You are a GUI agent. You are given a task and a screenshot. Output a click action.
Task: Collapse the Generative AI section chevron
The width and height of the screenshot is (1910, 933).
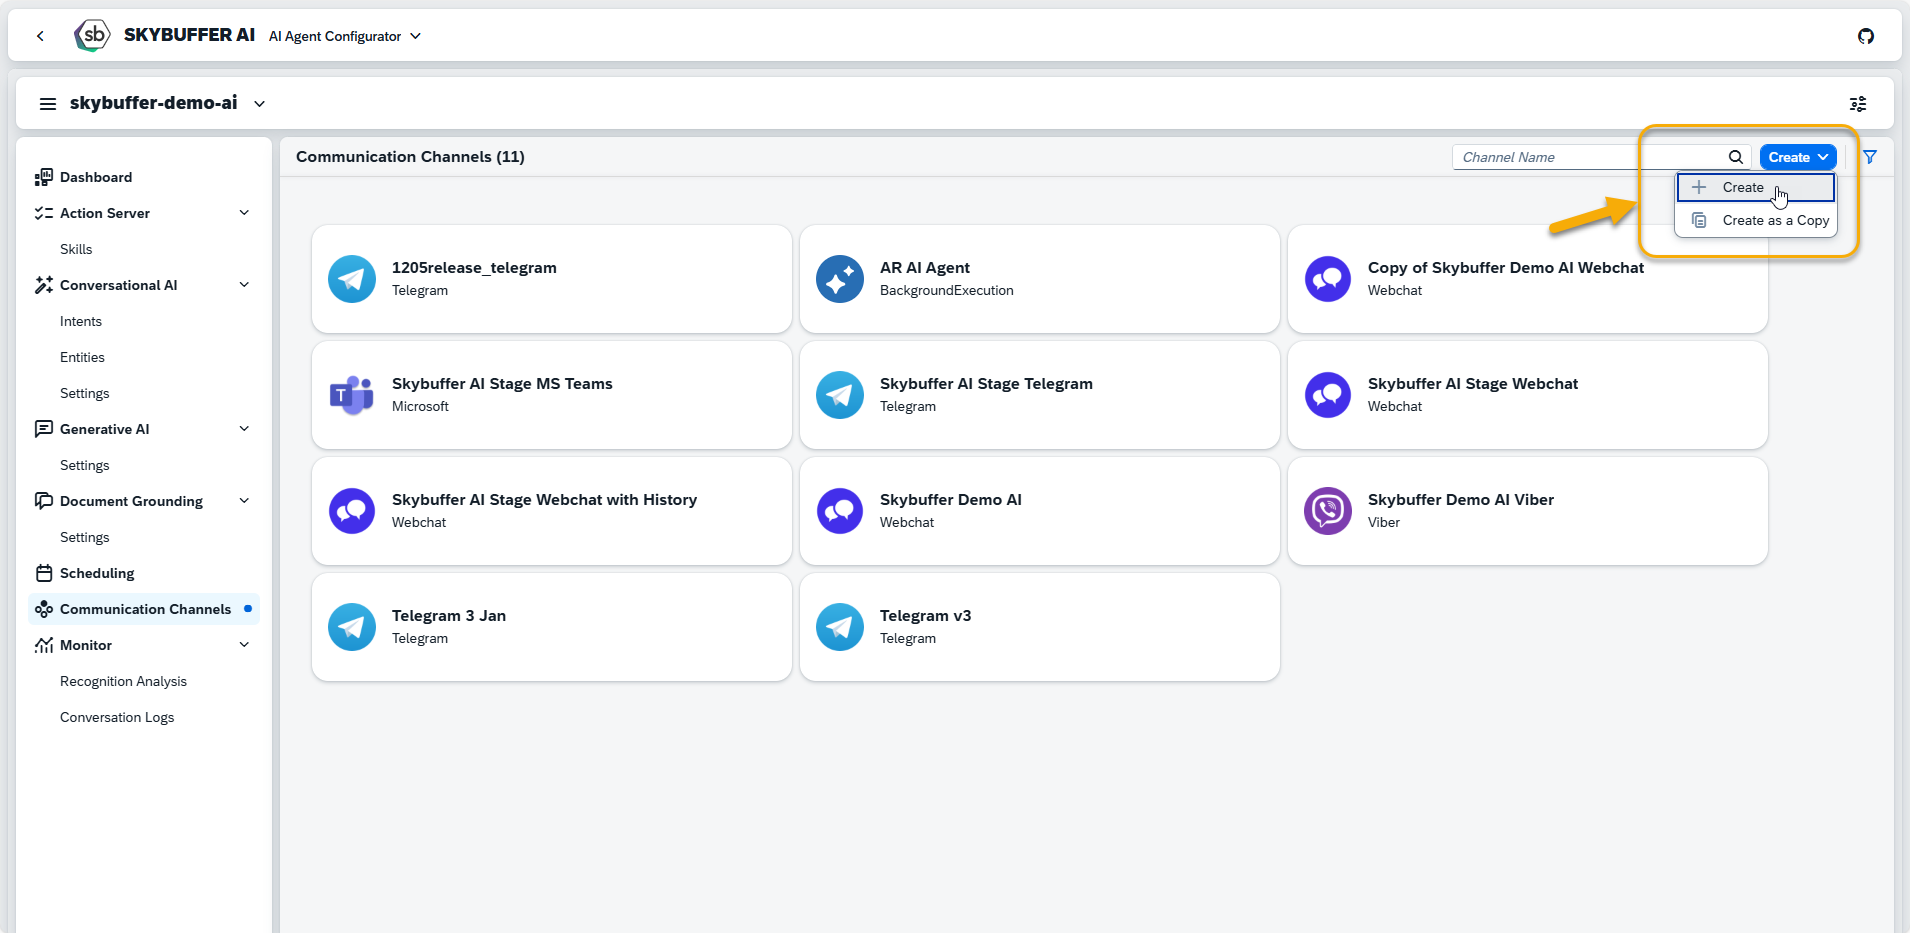(244, 429)
